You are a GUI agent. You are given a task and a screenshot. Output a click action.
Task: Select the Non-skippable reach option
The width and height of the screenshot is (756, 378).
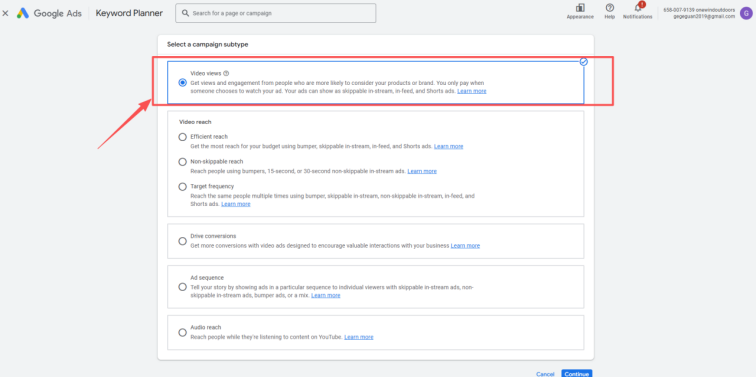[182, 162]
